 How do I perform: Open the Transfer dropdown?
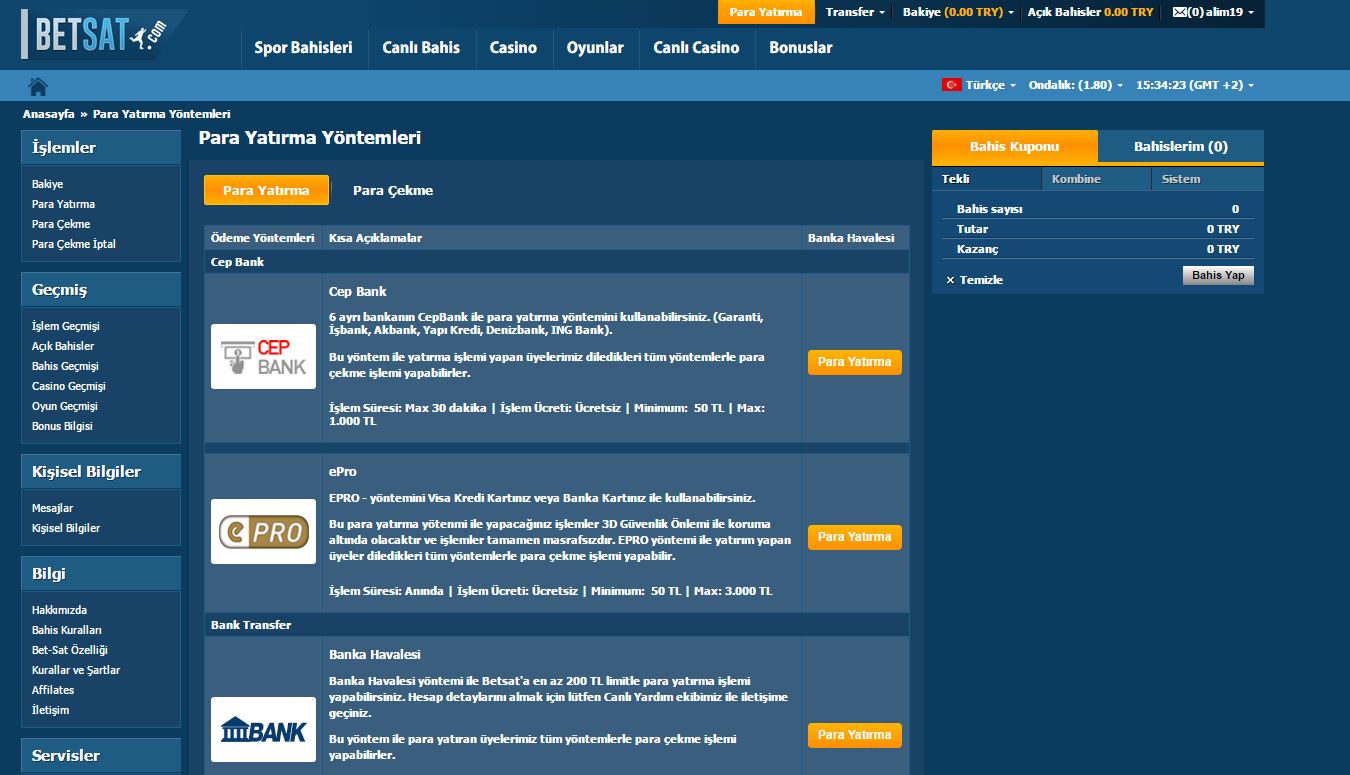click(x=855, y=12)
